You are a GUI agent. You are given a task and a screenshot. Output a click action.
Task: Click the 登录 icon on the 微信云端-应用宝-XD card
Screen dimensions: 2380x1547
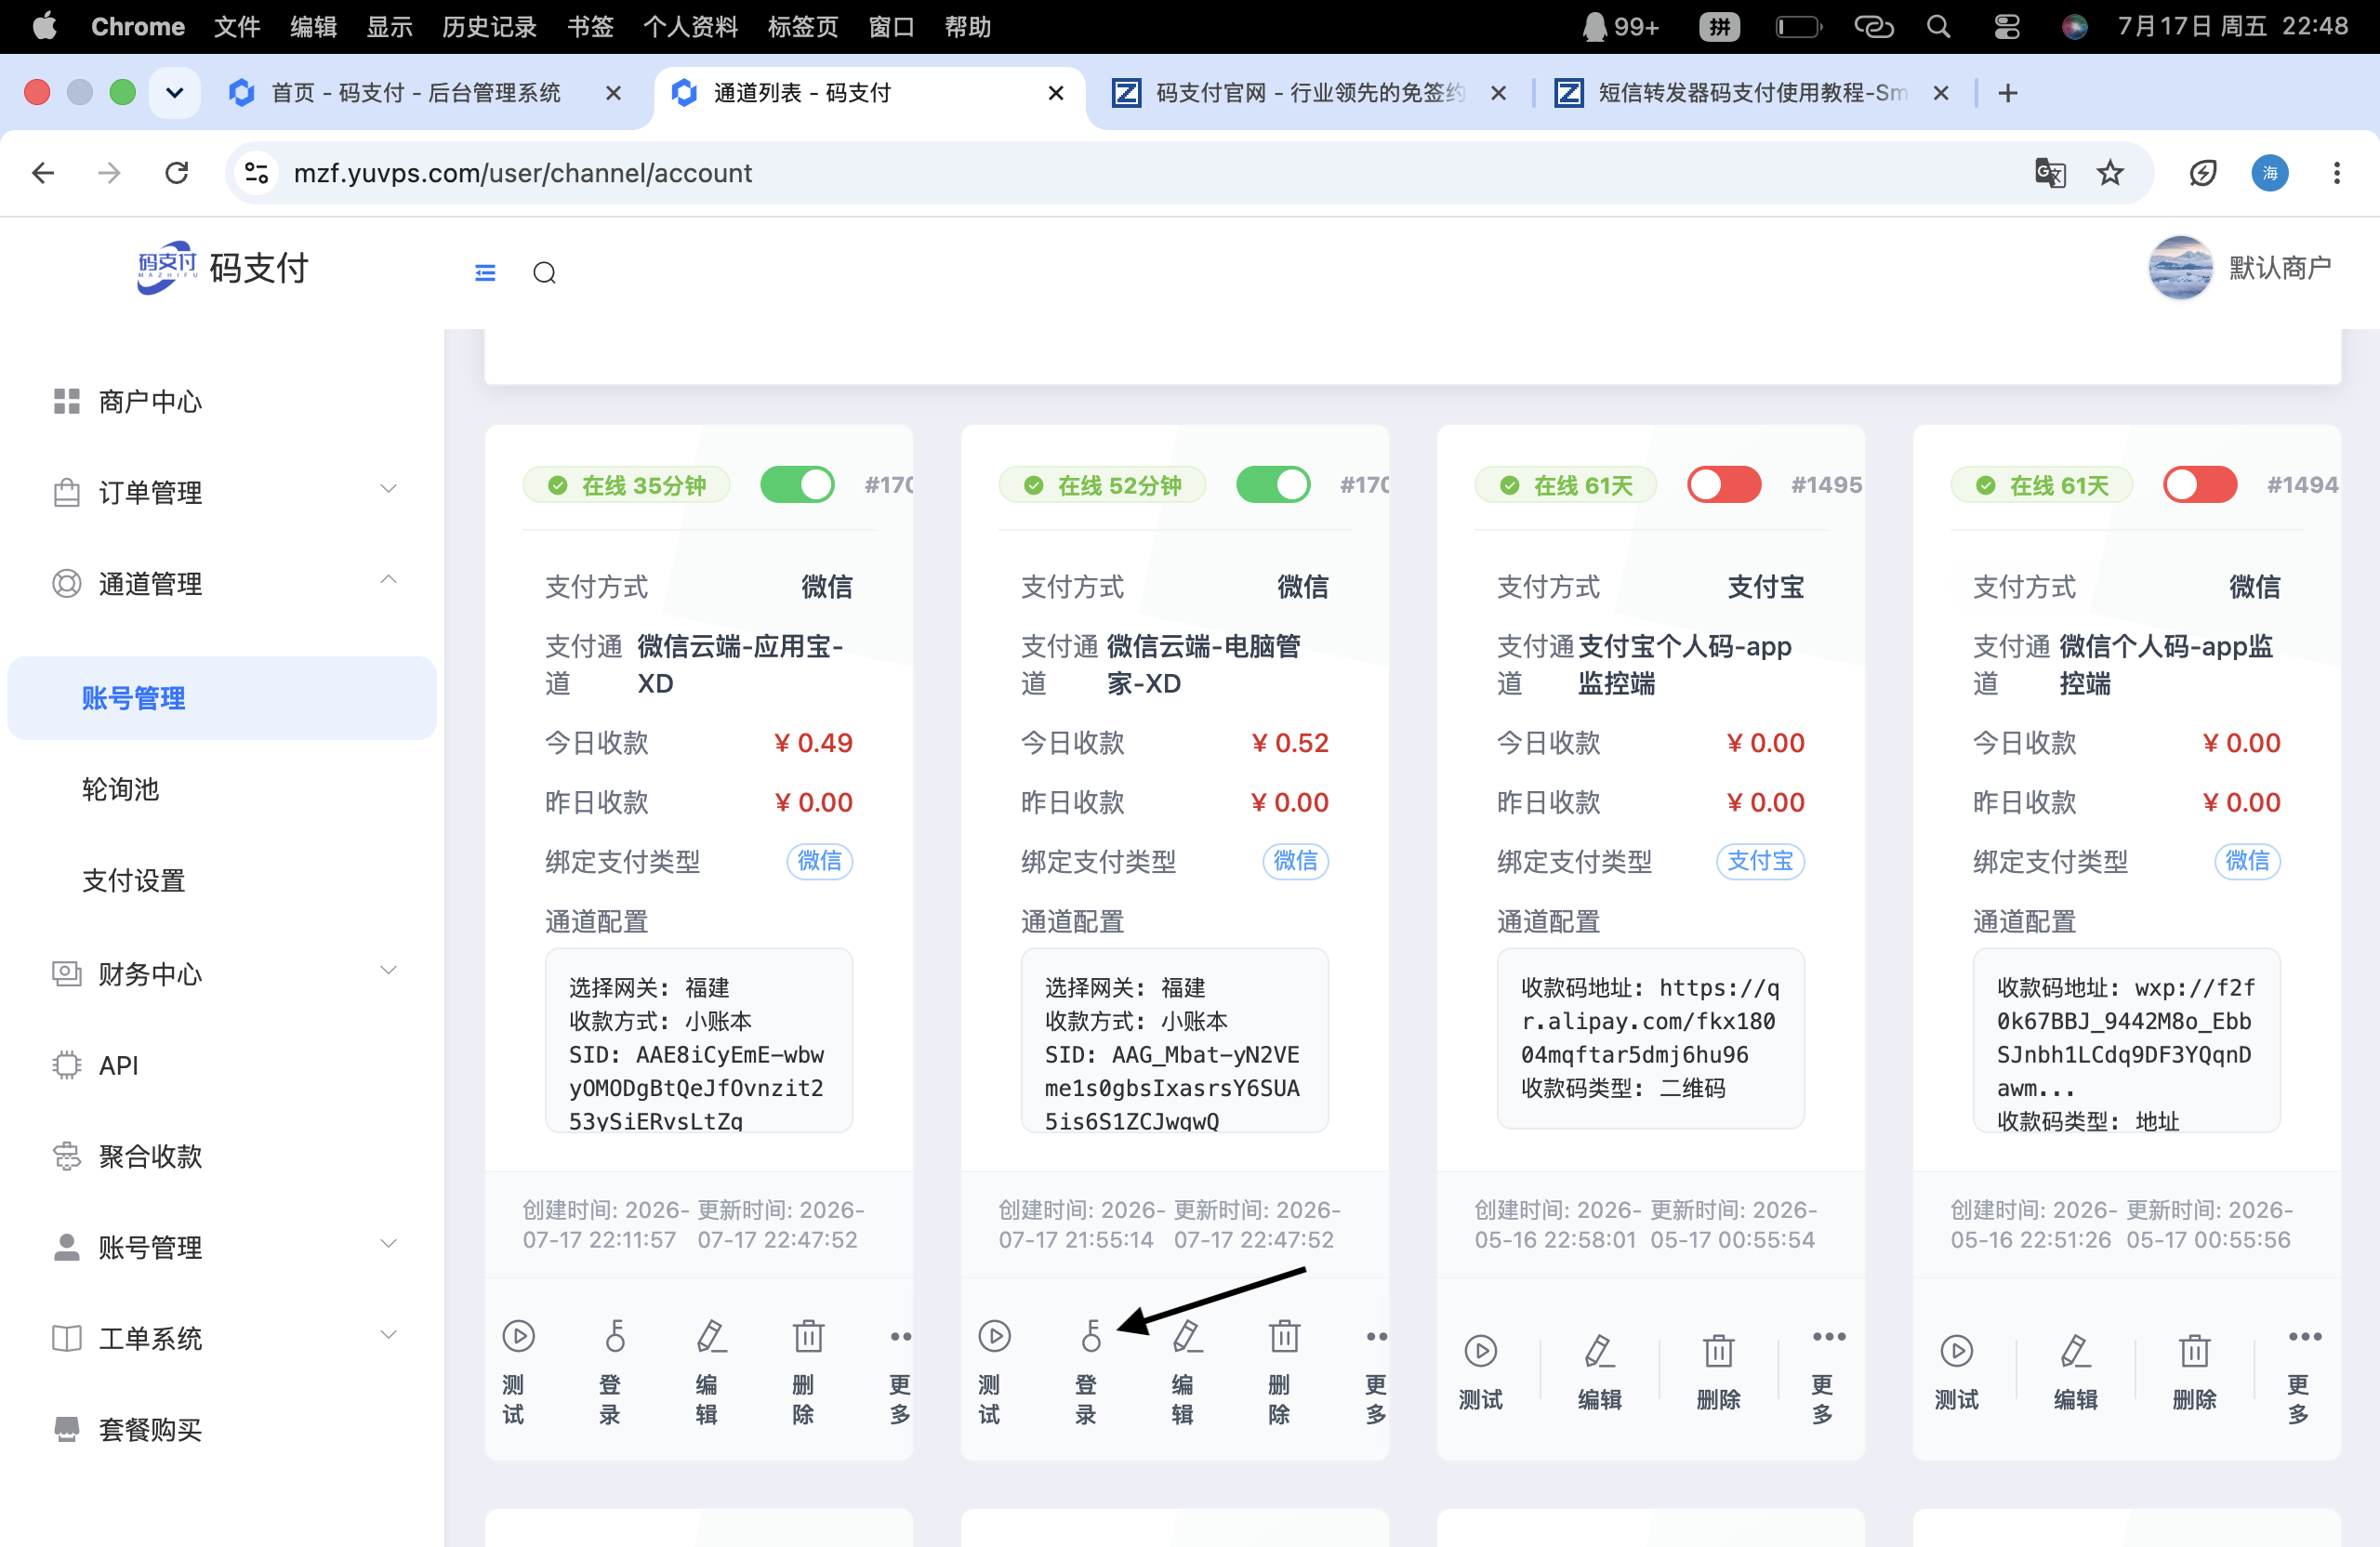(615, 1335)
